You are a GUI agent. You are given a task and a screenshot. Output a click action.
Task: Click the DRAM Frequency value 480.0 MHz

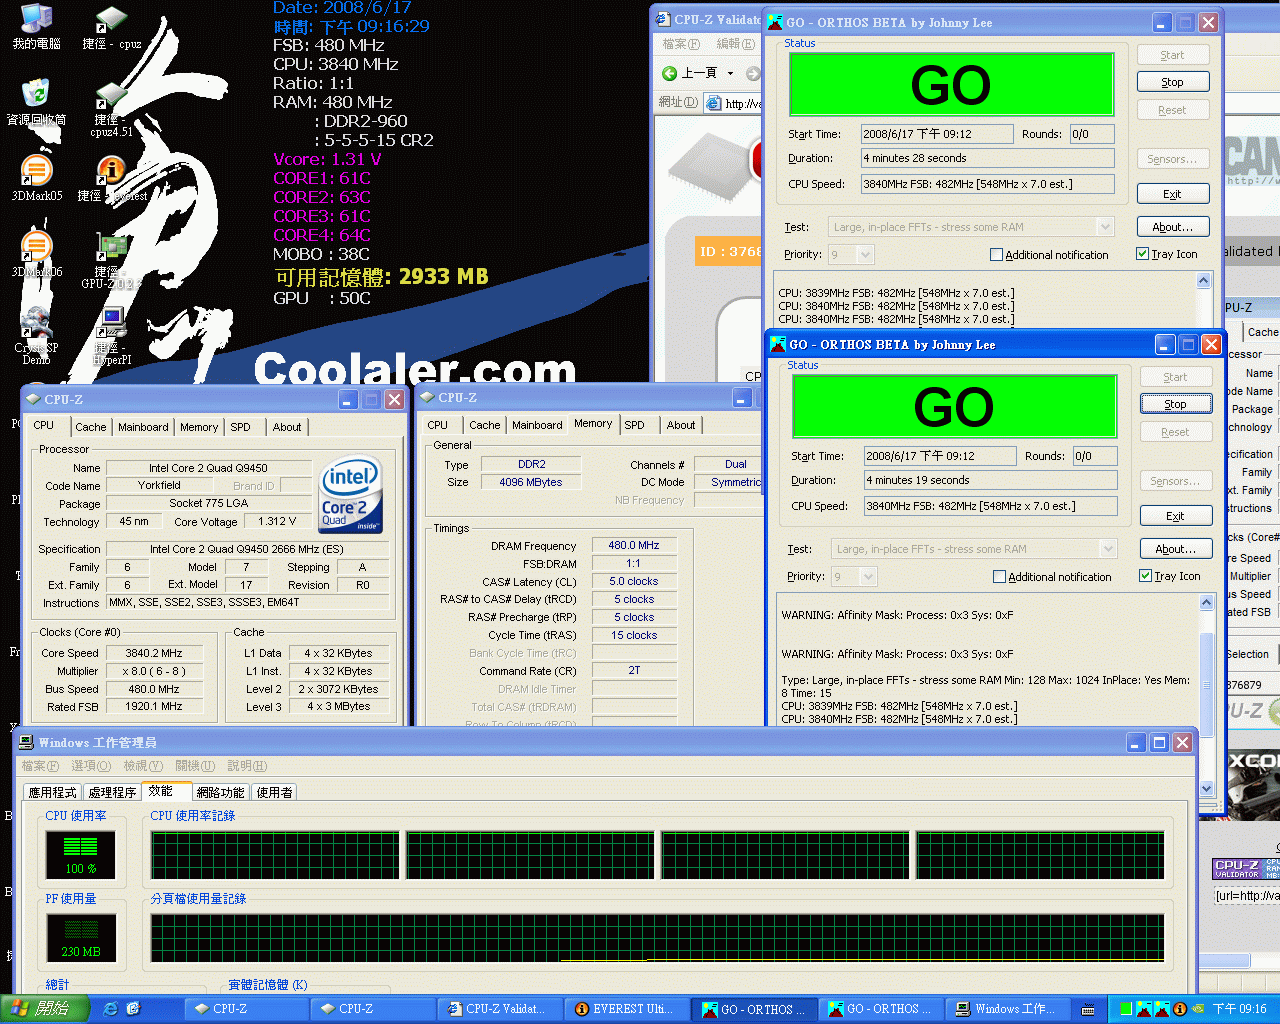pos(634,546)
